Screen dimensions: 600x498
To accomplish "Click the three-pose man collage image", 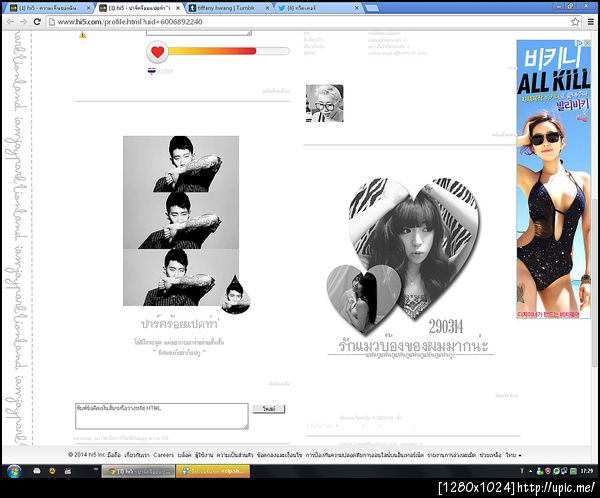I will (181, 220).
